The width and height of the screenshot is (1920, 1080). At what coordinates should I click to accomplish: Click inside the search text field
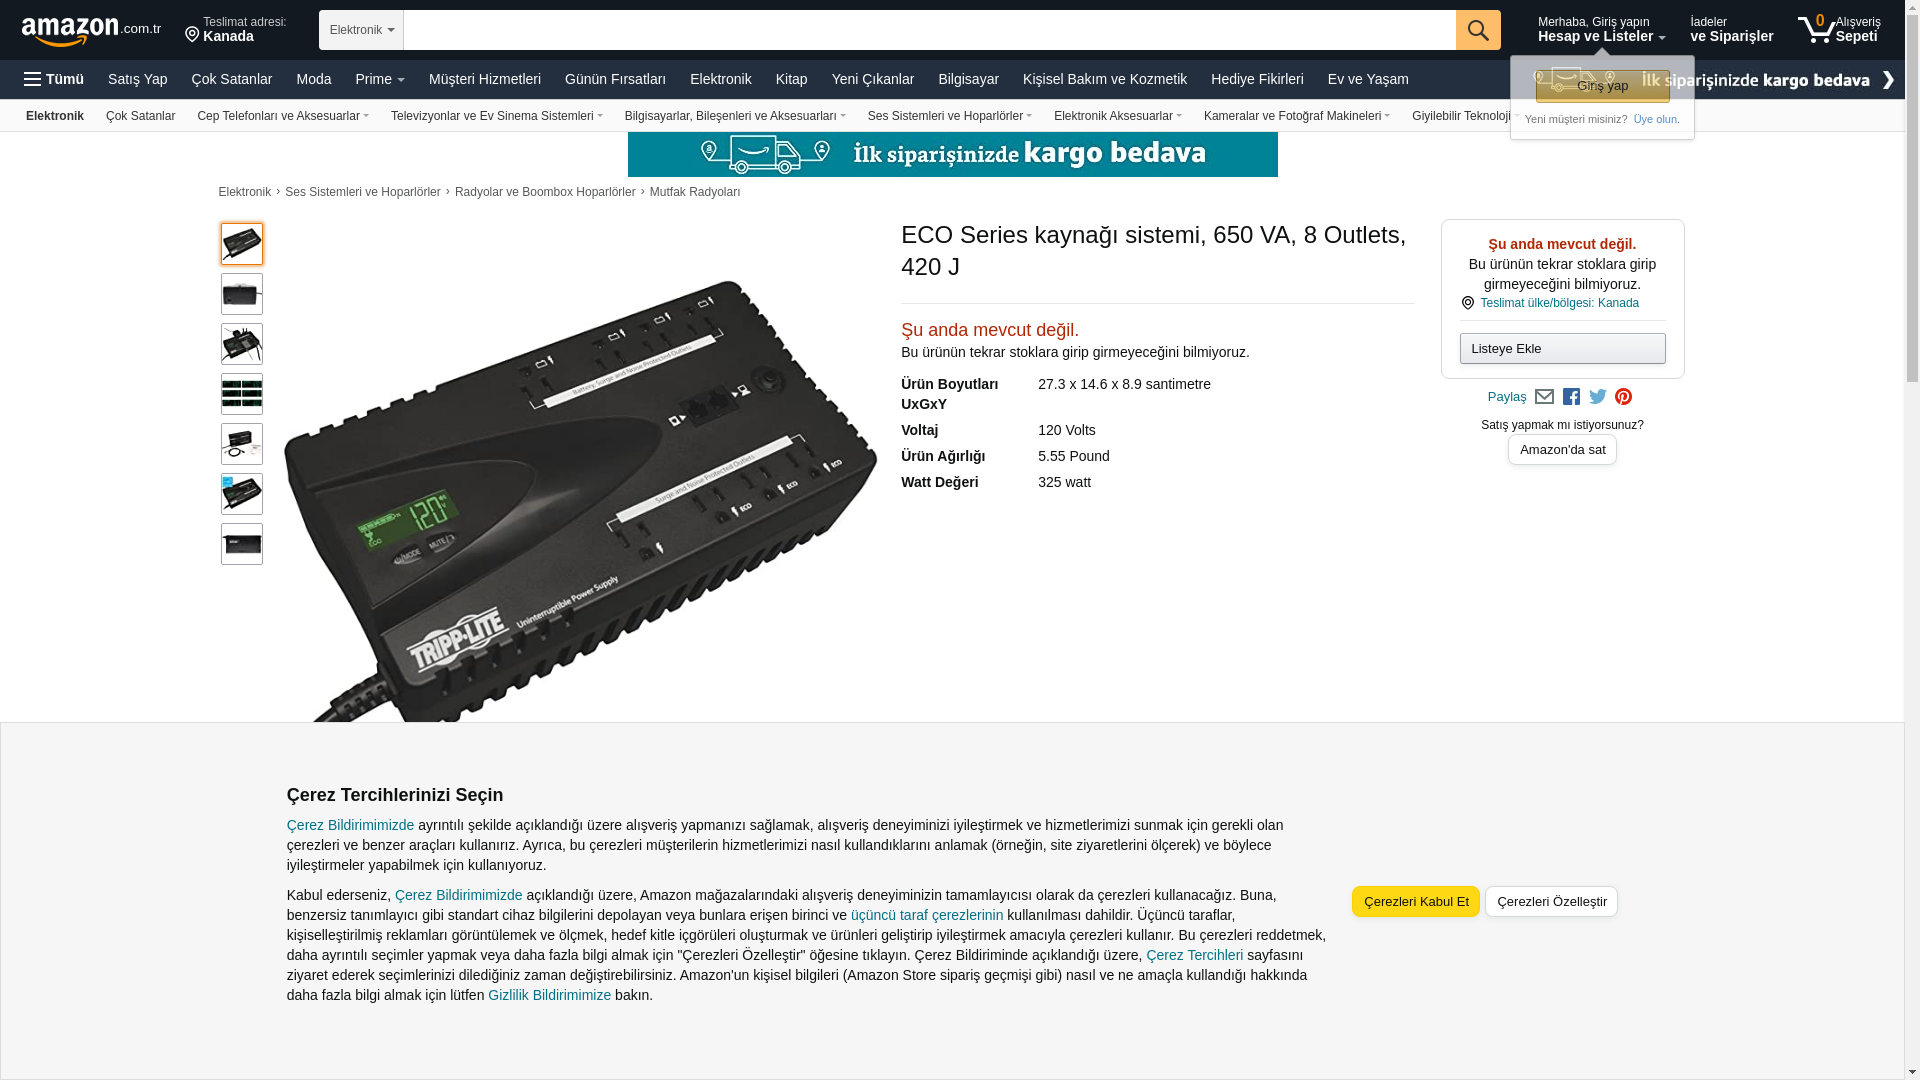click(x=929, y=30)
